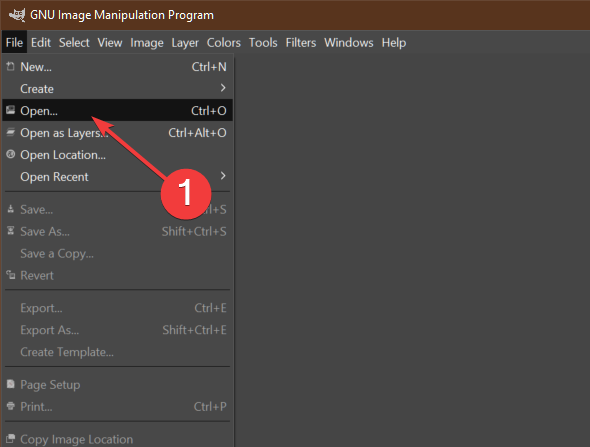Open the Colors menu

(x=224, y=43)
